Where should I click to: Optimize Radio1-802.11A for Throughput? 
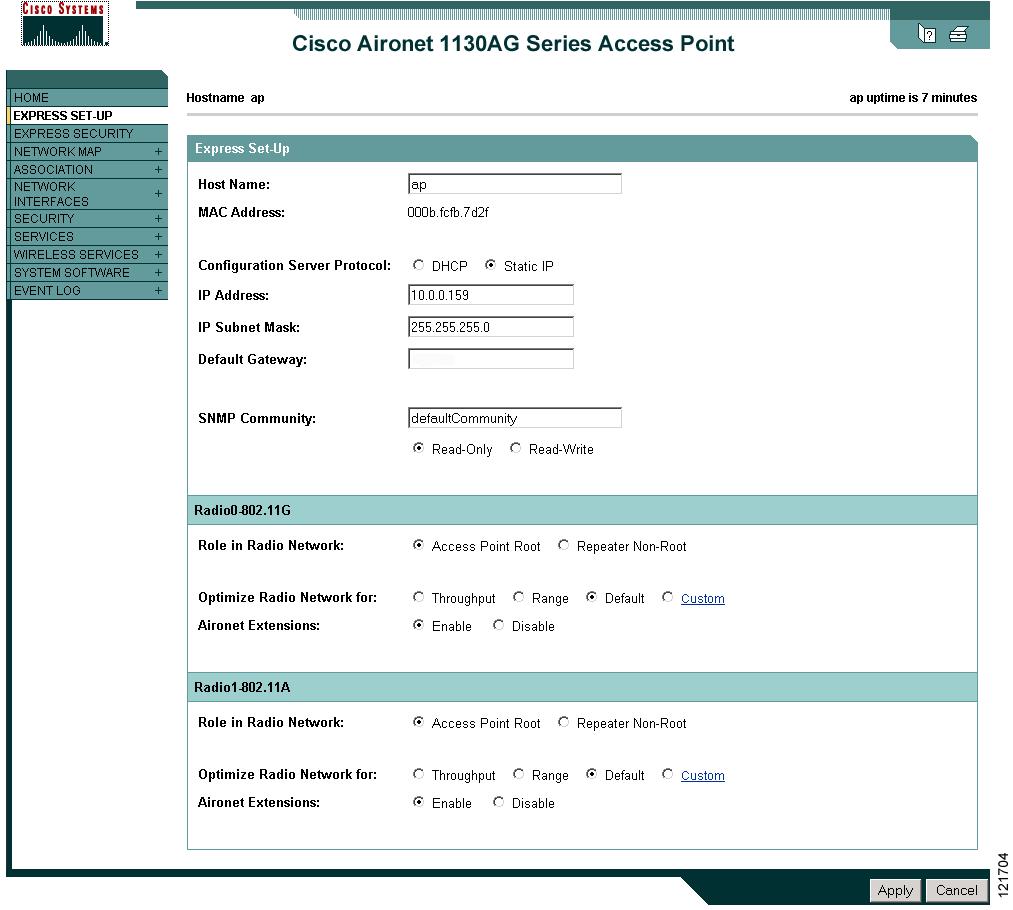419,774
